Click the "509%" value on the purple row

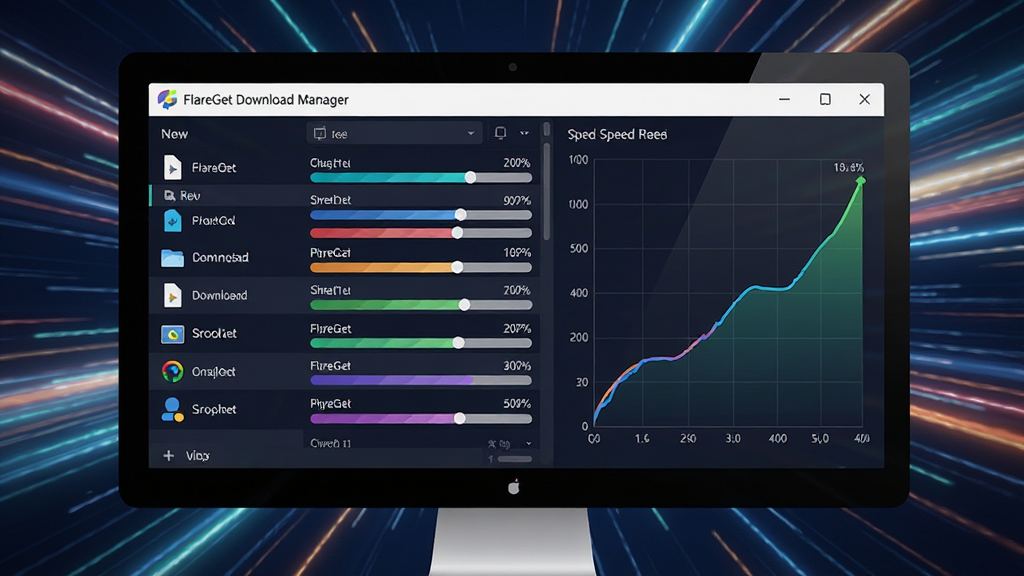517,404
